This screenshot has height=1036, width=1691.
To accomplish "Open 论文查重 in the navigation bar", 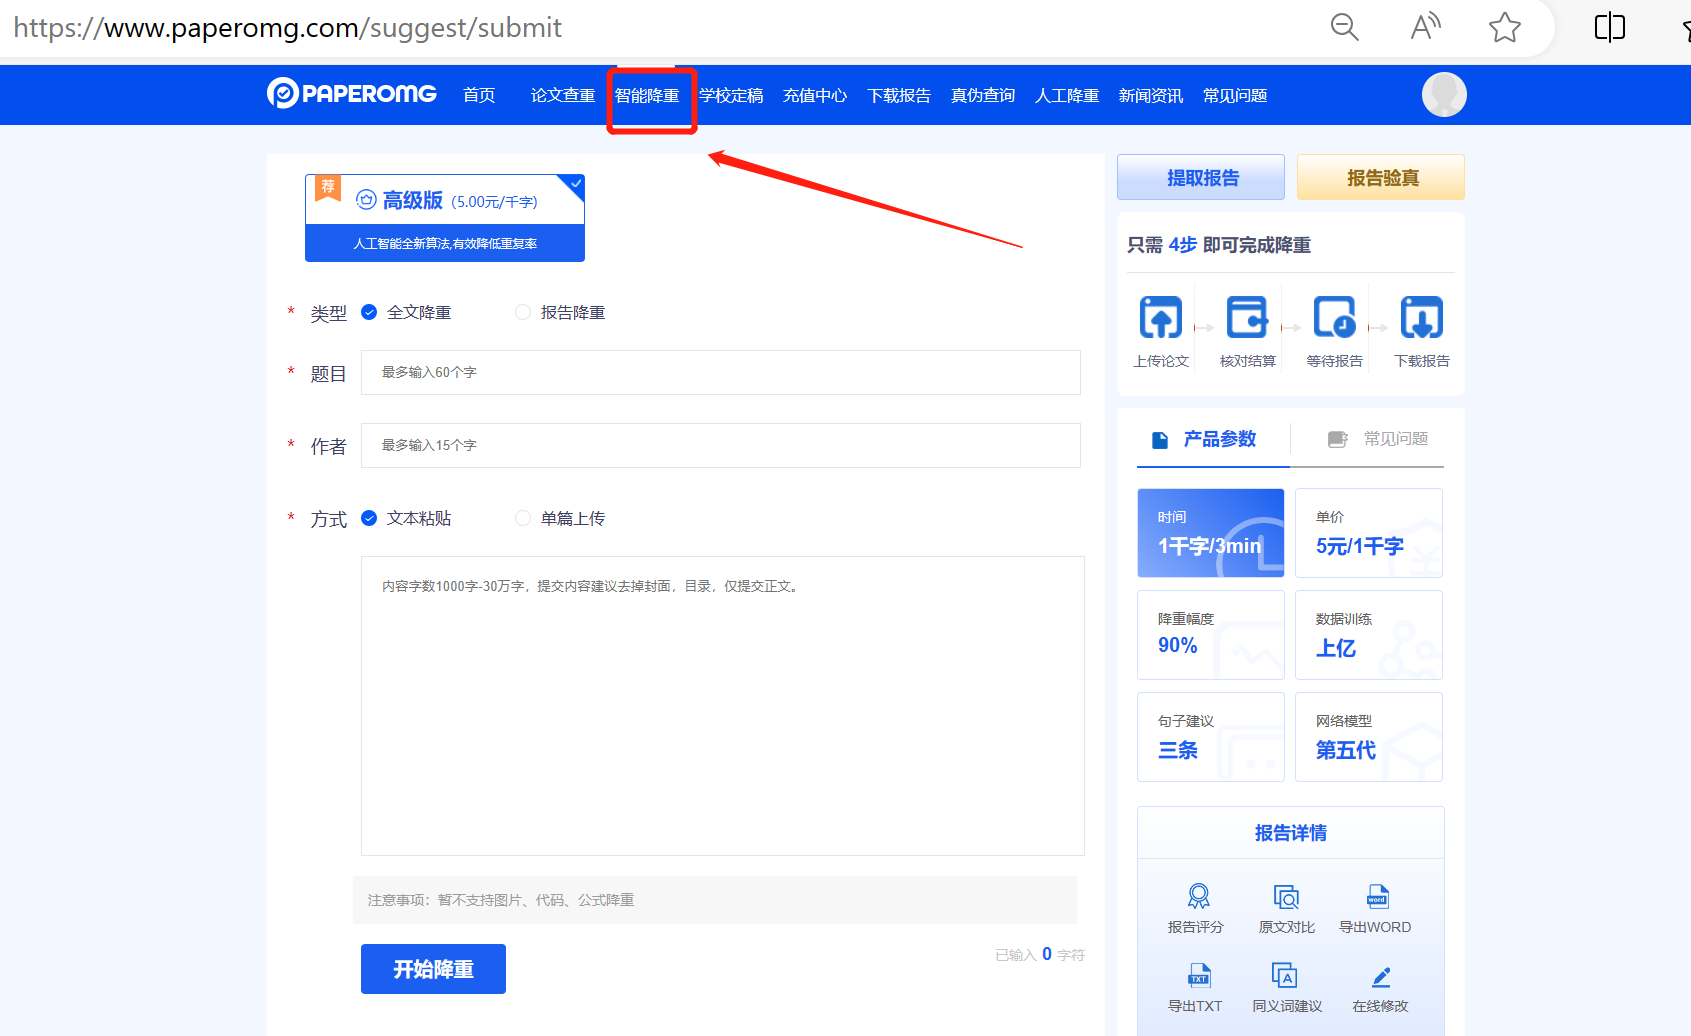I will pos(563,95).
